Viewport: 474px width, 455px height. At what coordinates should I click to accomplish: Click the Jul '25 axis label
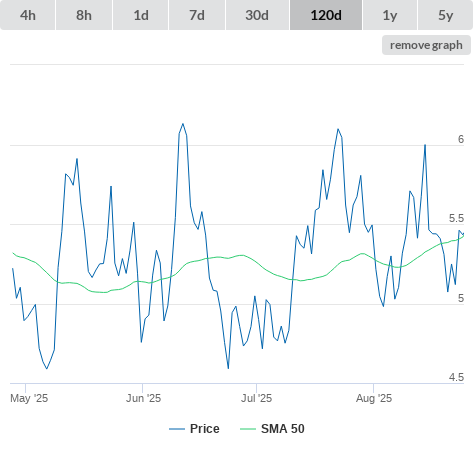[x=256, y=398]
